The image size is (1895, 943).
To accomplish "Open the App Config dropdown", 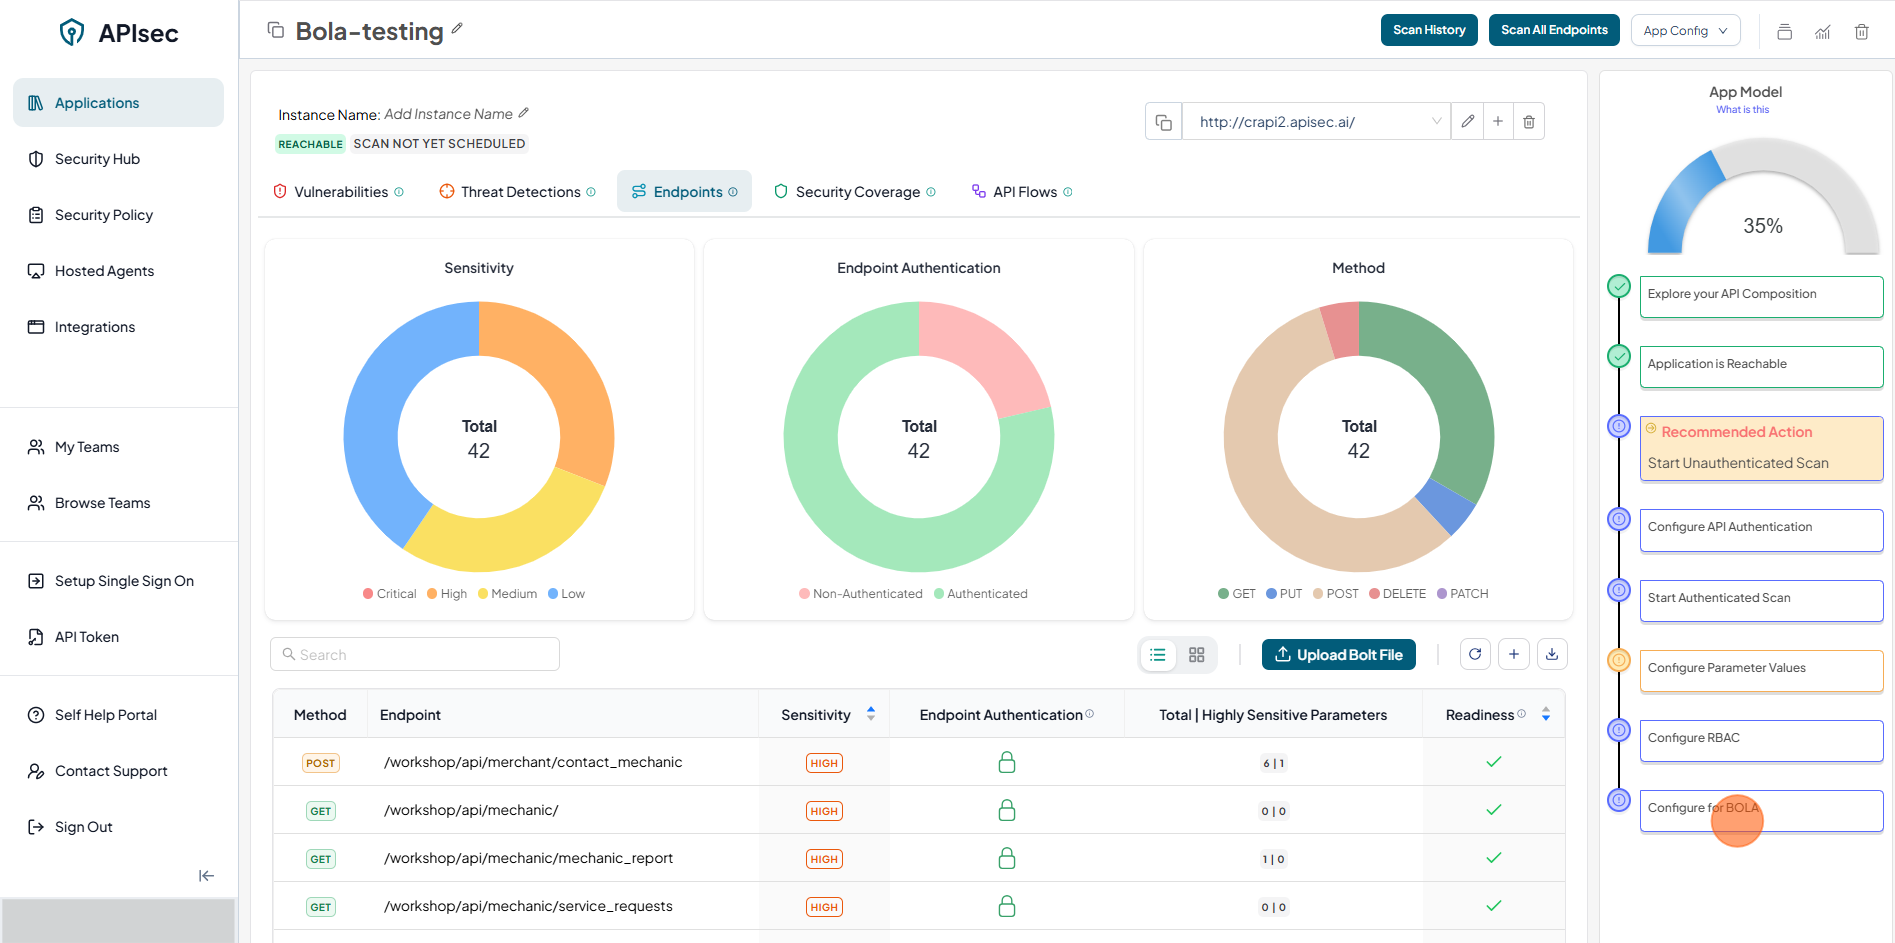I will point(1685,31).
